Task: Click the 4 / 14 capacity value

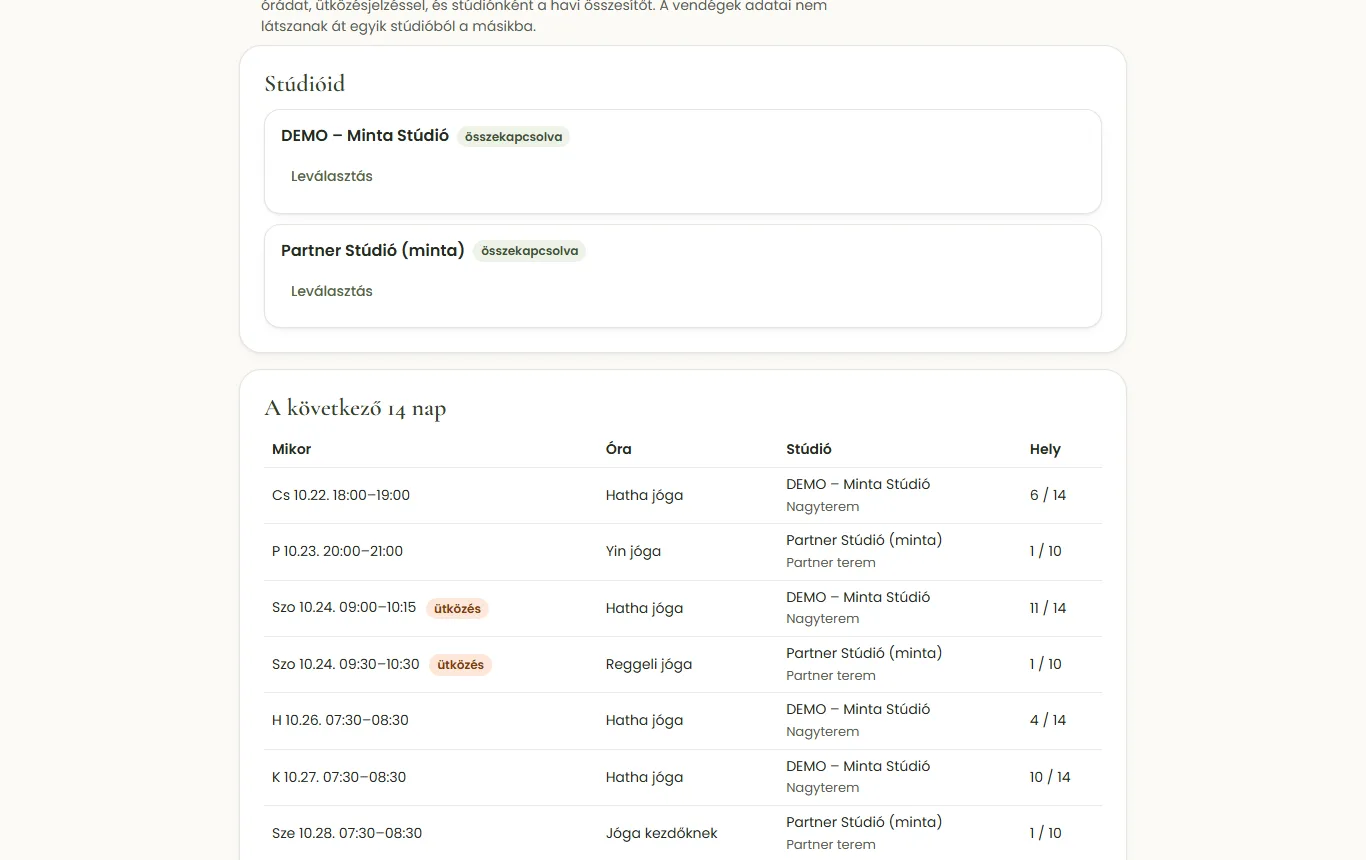Action: pos(1048,720)
